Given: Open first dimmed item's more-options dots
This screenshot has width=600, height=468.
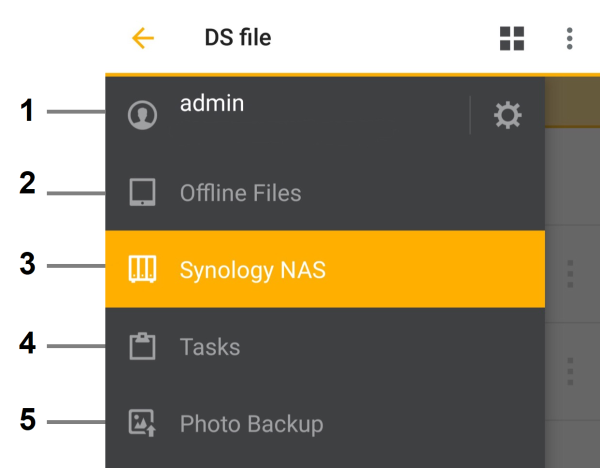Looking at the screenshot, I should 570,274.
